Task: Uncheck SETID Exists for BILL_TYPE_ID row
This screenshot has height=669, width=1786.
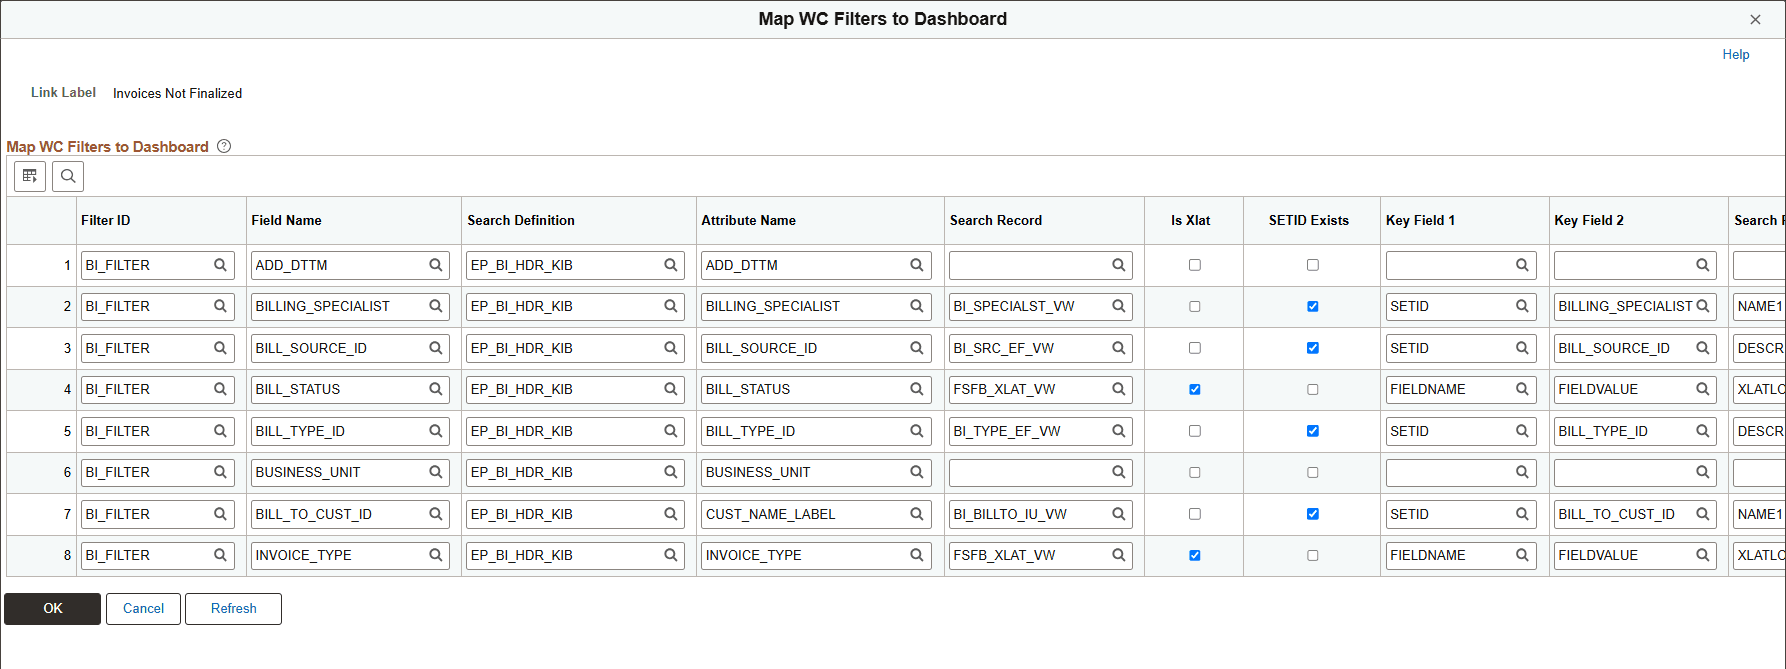Action: (x=1312, y=431)
